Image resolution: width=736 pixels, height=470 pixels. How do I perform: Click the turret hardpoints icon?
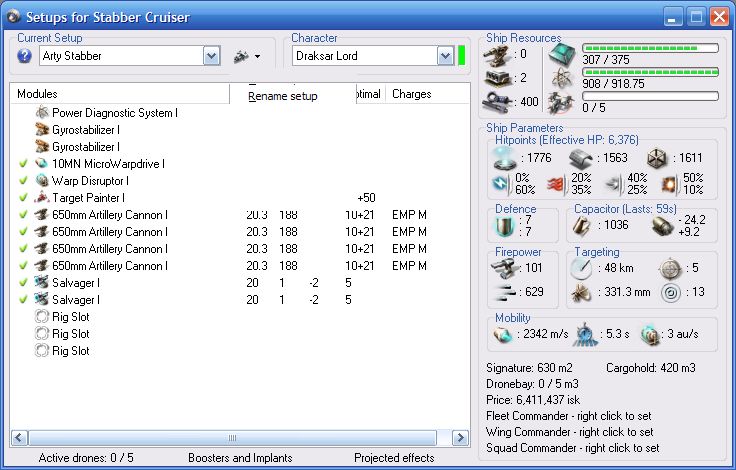pos(498,55)
